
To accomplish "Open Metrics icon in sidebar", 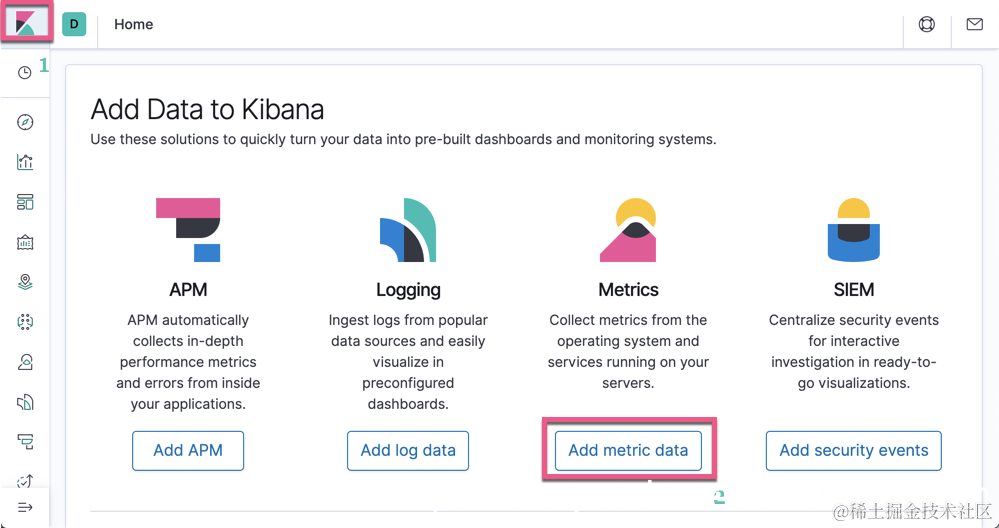I will 25,362.
